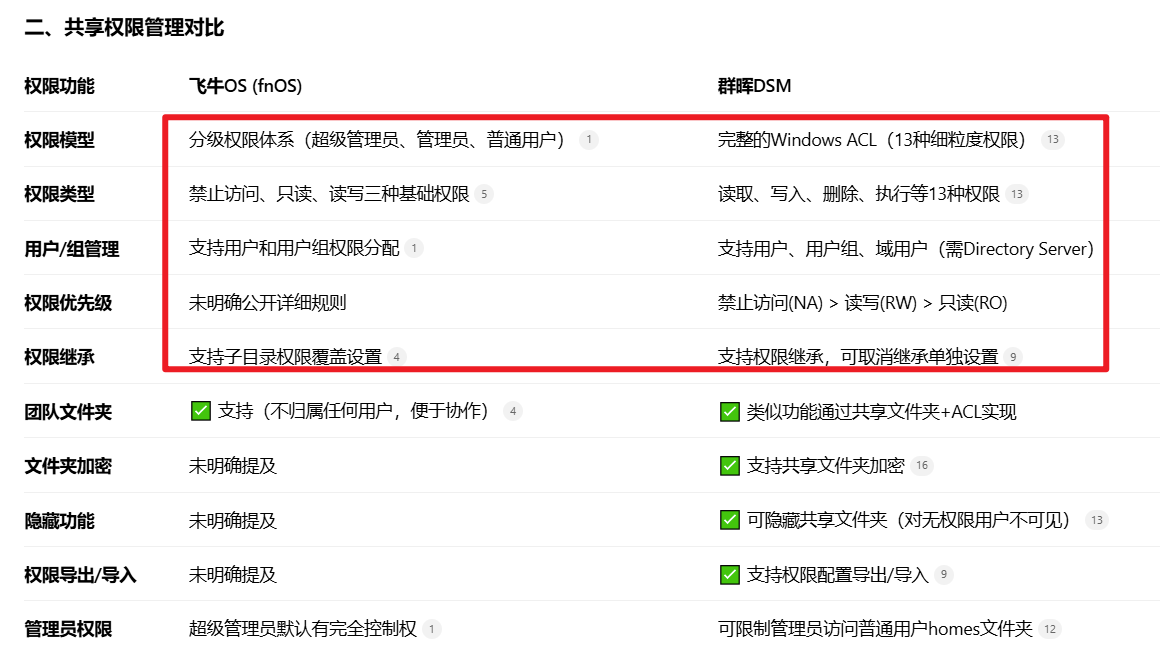The width and height of the screenshot is (1160, 668).
Task: Open citation 13 after 对无权限用户不可见
Action: pyautogui.click(x=1097, y=520)
